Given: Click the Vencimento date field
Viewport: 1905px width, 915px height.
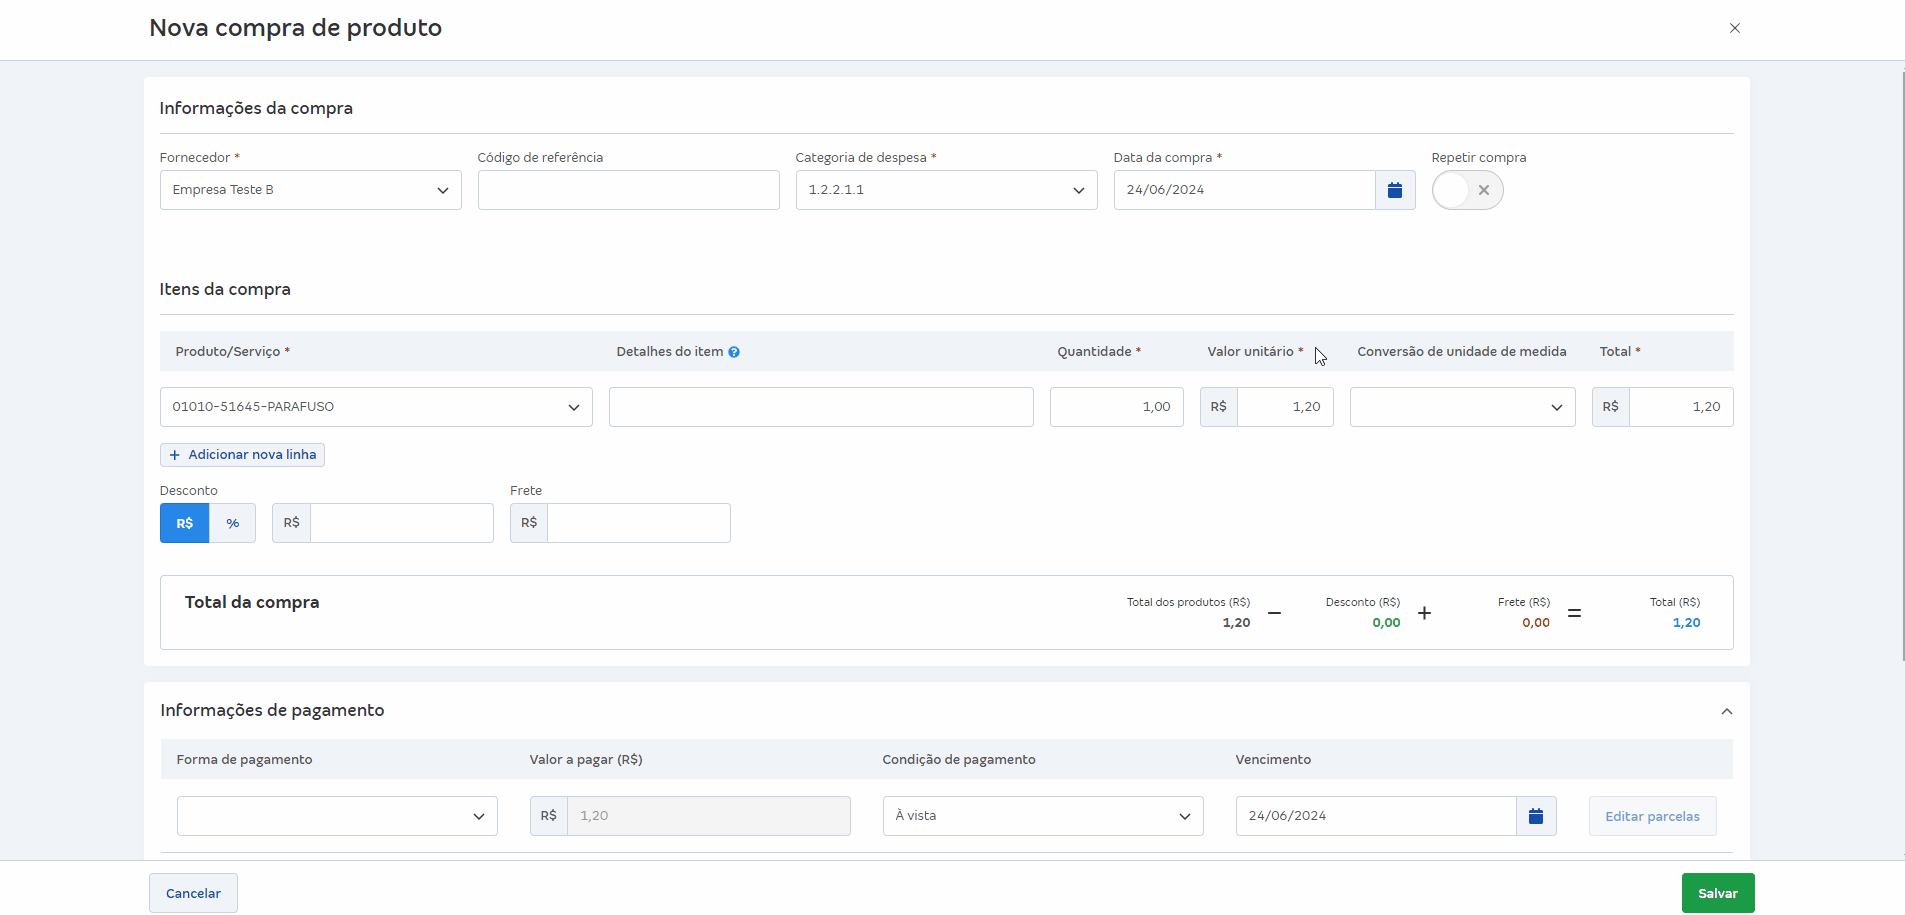Looking at the screenshot, I should click(1376, 816).
